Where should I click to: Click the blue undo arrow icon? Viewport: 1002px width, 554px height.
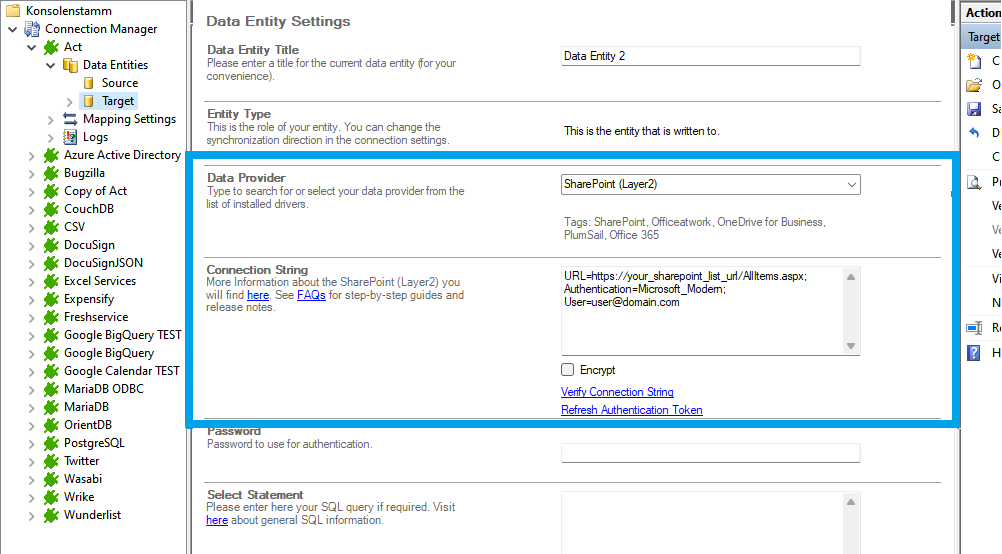click(974, 133)
